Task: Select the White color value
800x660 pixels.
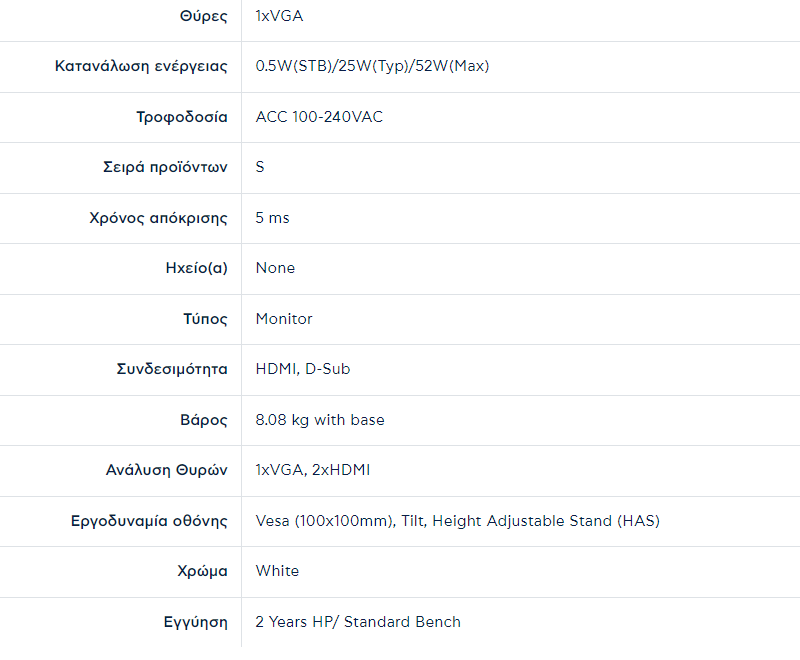Action: tap(277, 571)
